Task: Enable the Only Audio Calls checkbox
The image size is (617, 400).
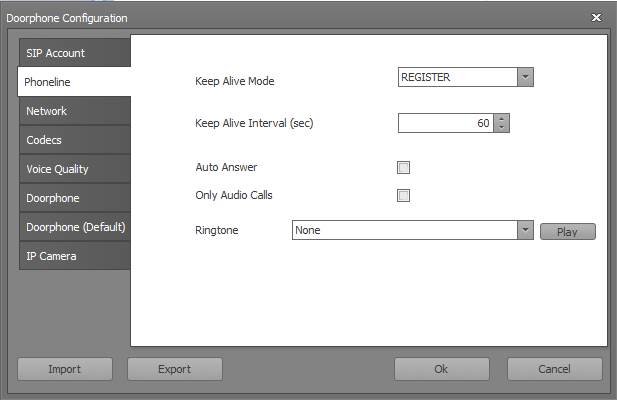Action: tap(403, 195)
